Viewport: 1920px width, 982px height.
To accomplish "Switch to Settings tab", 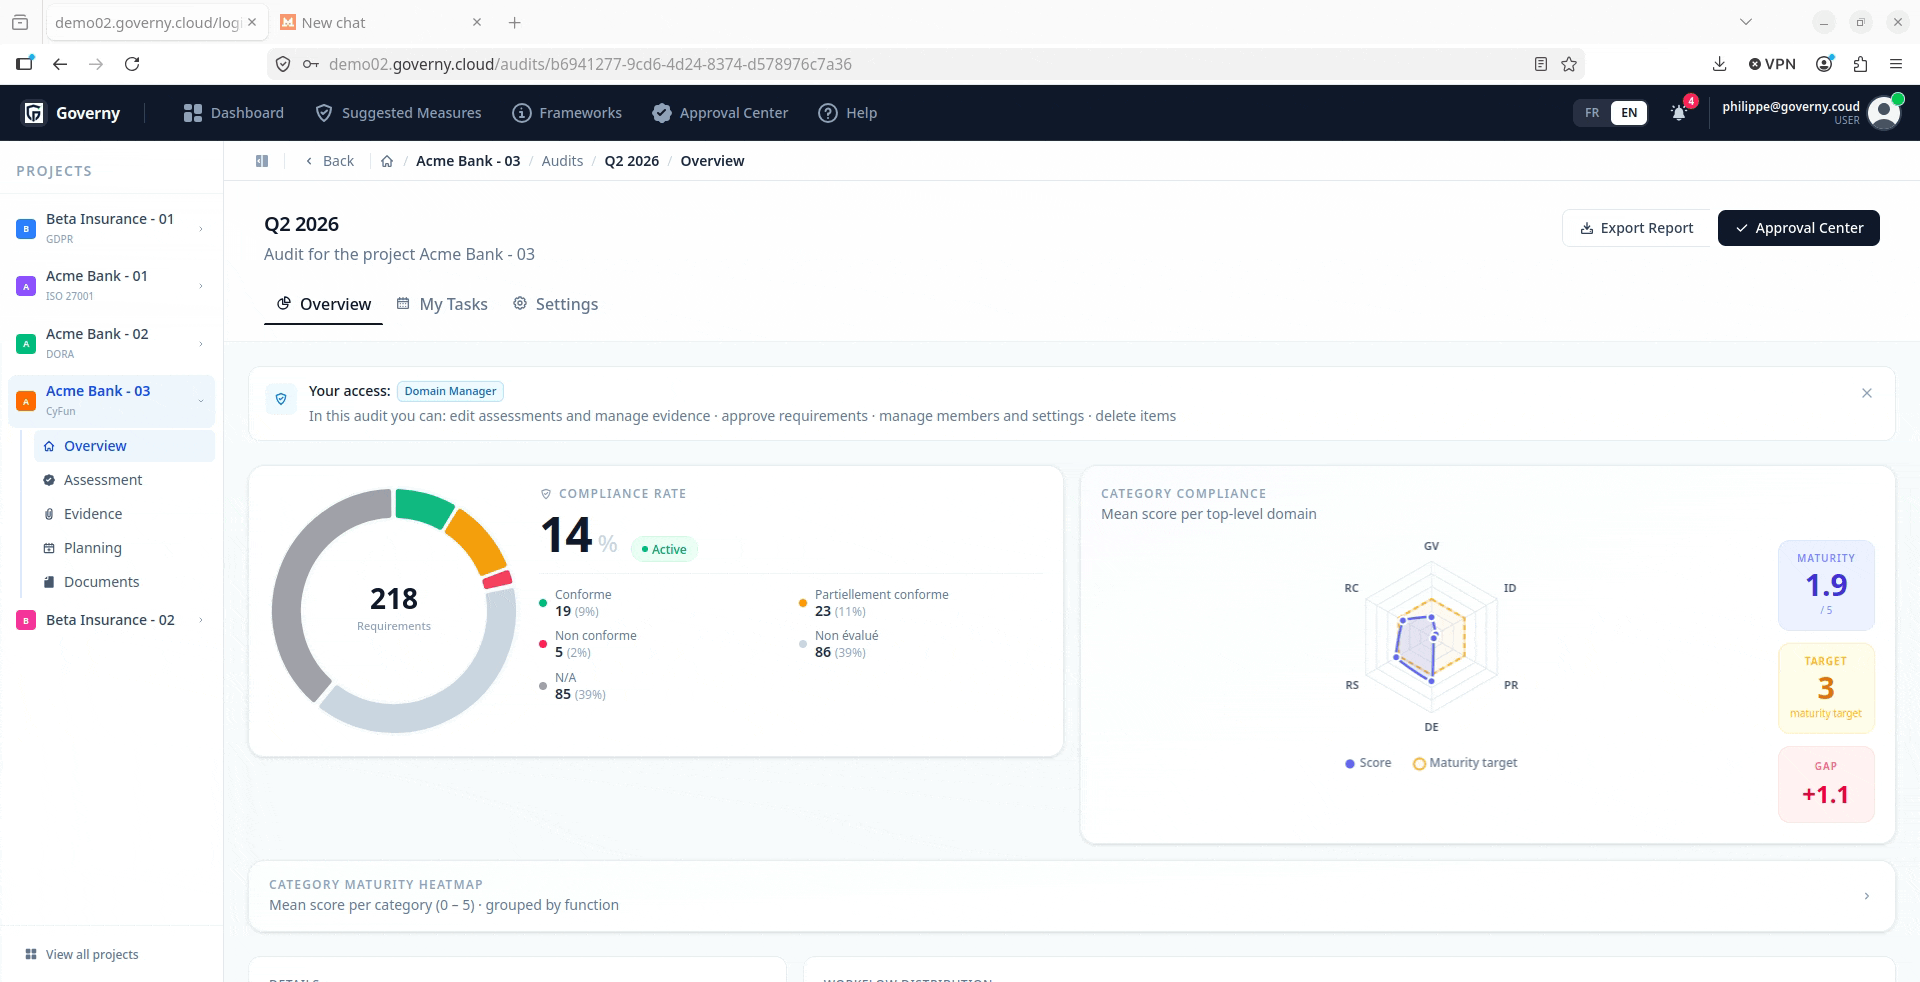I will pos(556,304).
